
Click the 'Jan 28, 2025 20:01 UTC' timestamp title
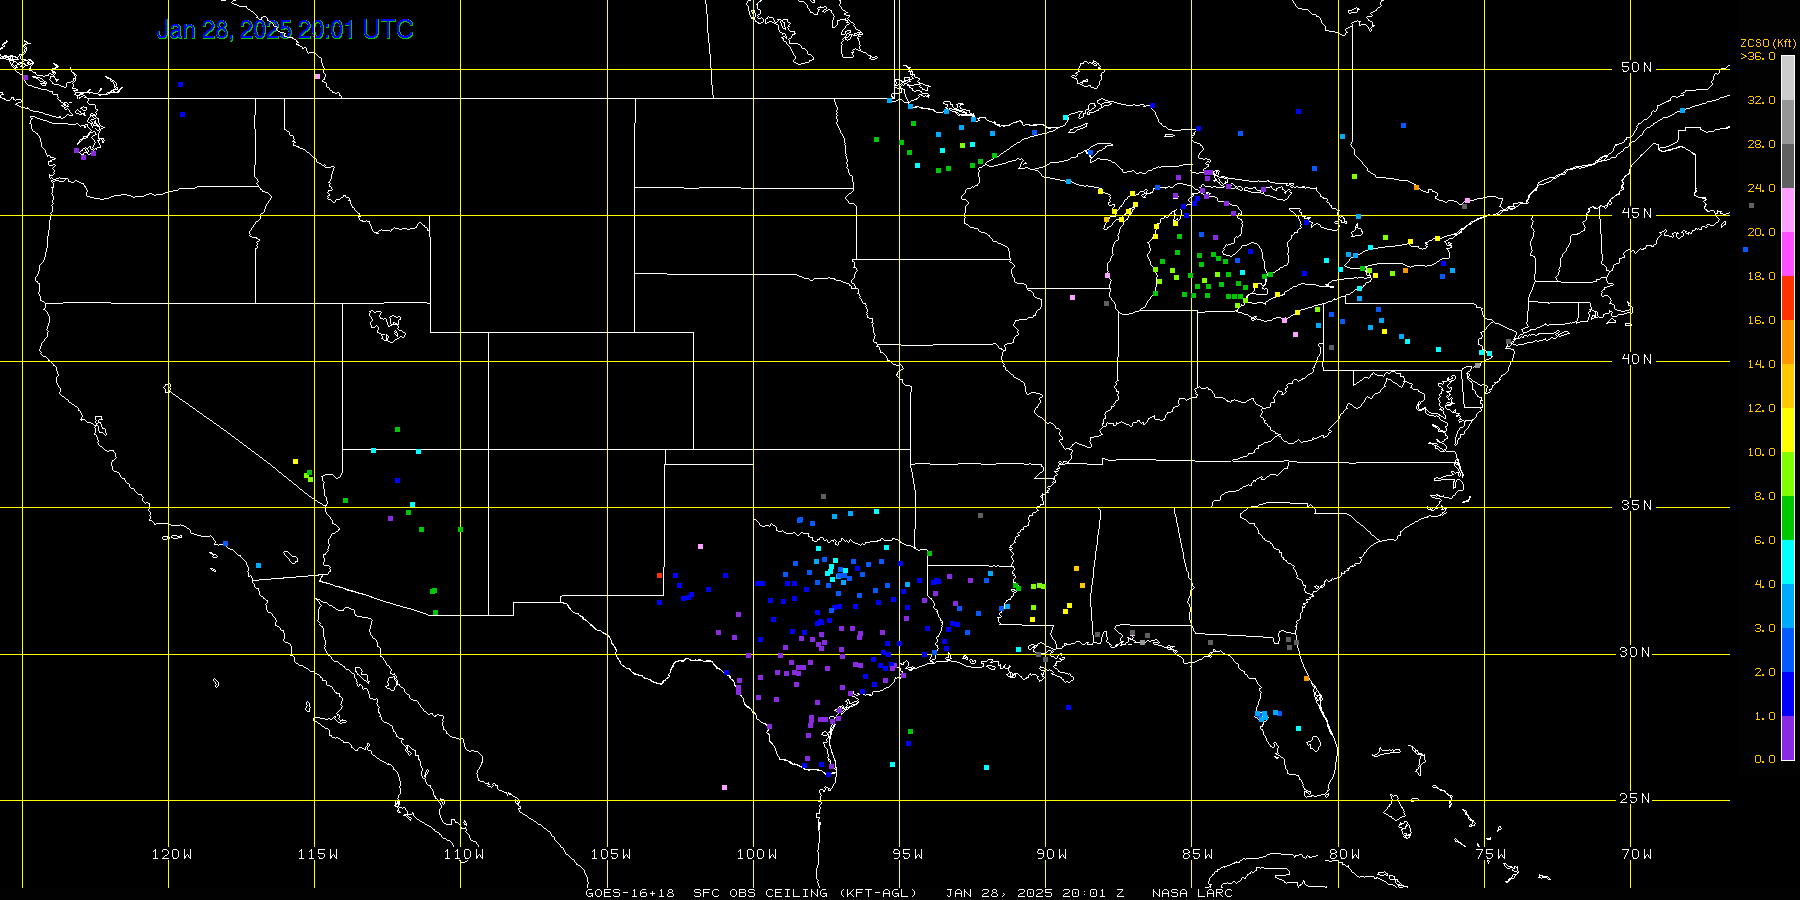tap(285, 30)
